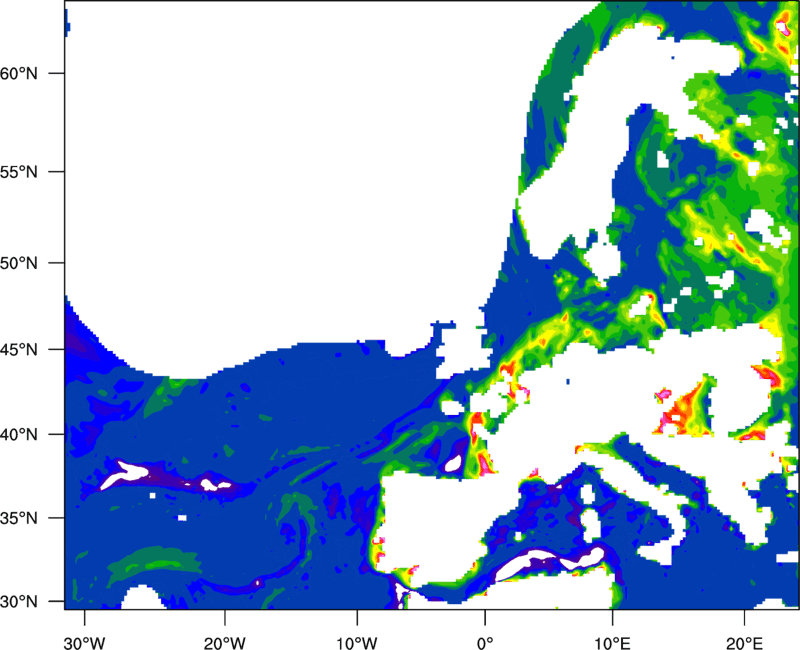Click the 45°N latitude label
The image size is (800, 650).
[x=18, y=350]
